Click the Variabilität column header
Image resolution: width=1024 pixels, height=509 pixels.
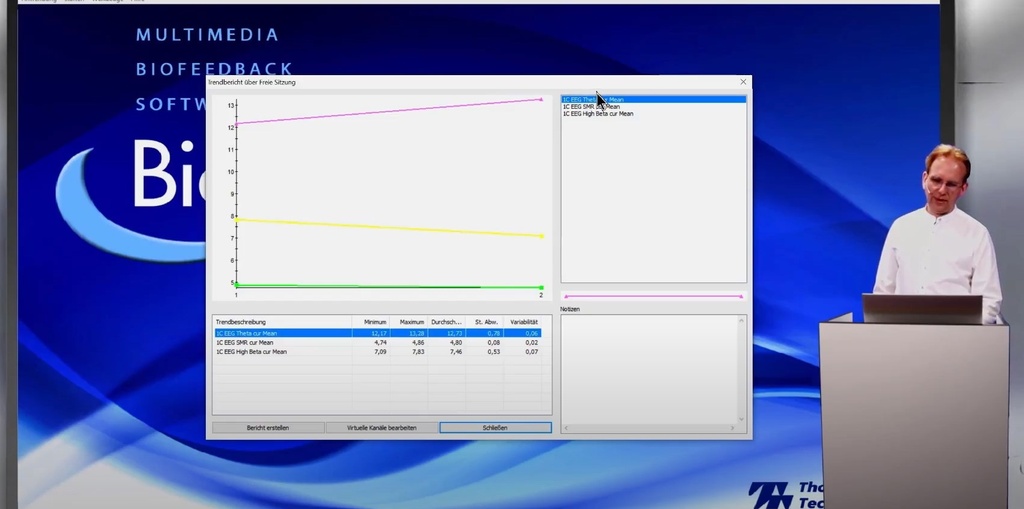(522, 322)
